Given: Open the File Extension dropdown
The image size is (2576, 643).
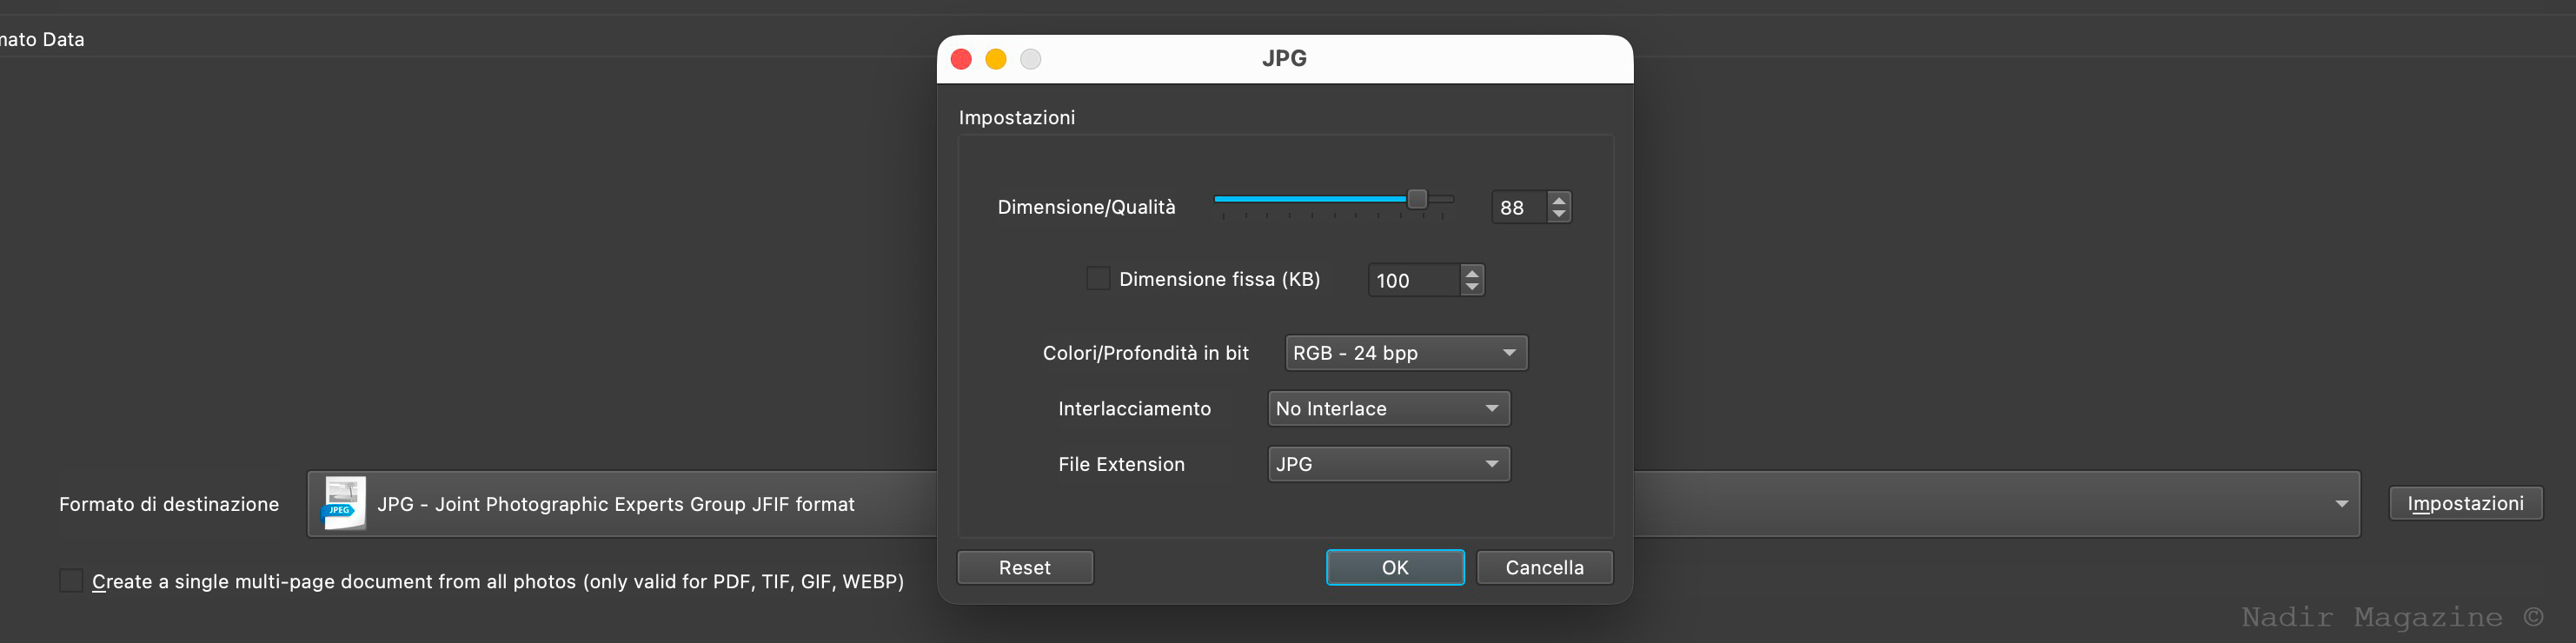Looking at the screenshot, I should pyautogui.click(x=1388, y=464).
